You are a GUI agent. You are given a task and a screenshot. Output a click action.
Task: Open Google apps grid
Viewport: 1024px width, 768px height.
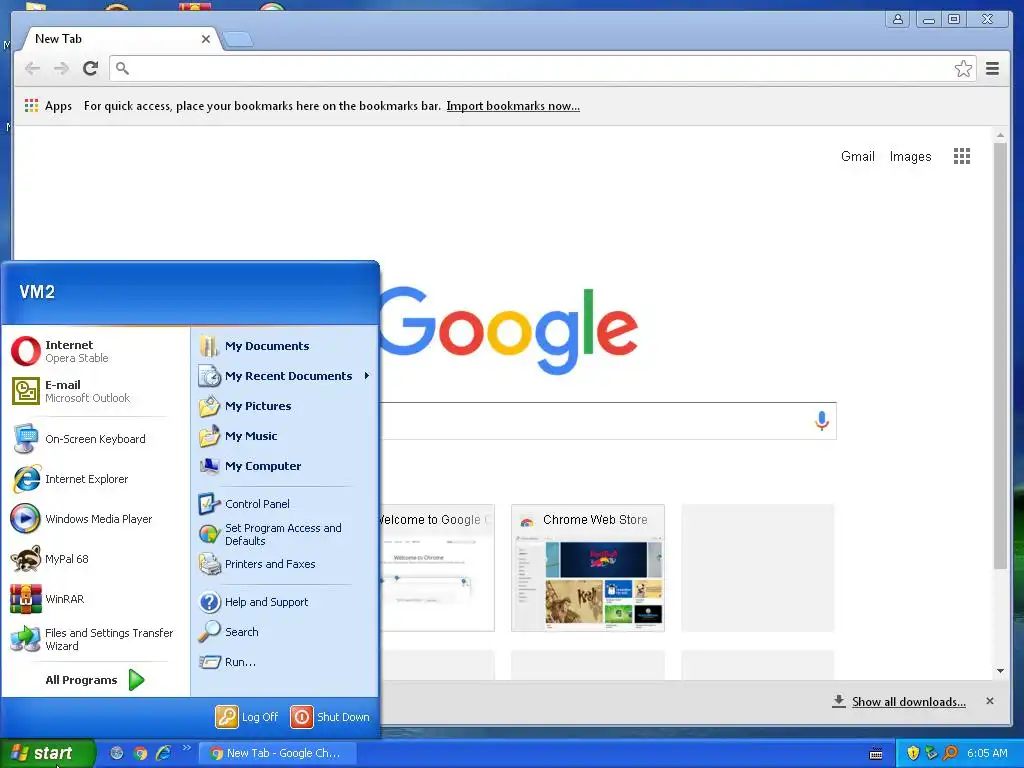coord(962,156)
